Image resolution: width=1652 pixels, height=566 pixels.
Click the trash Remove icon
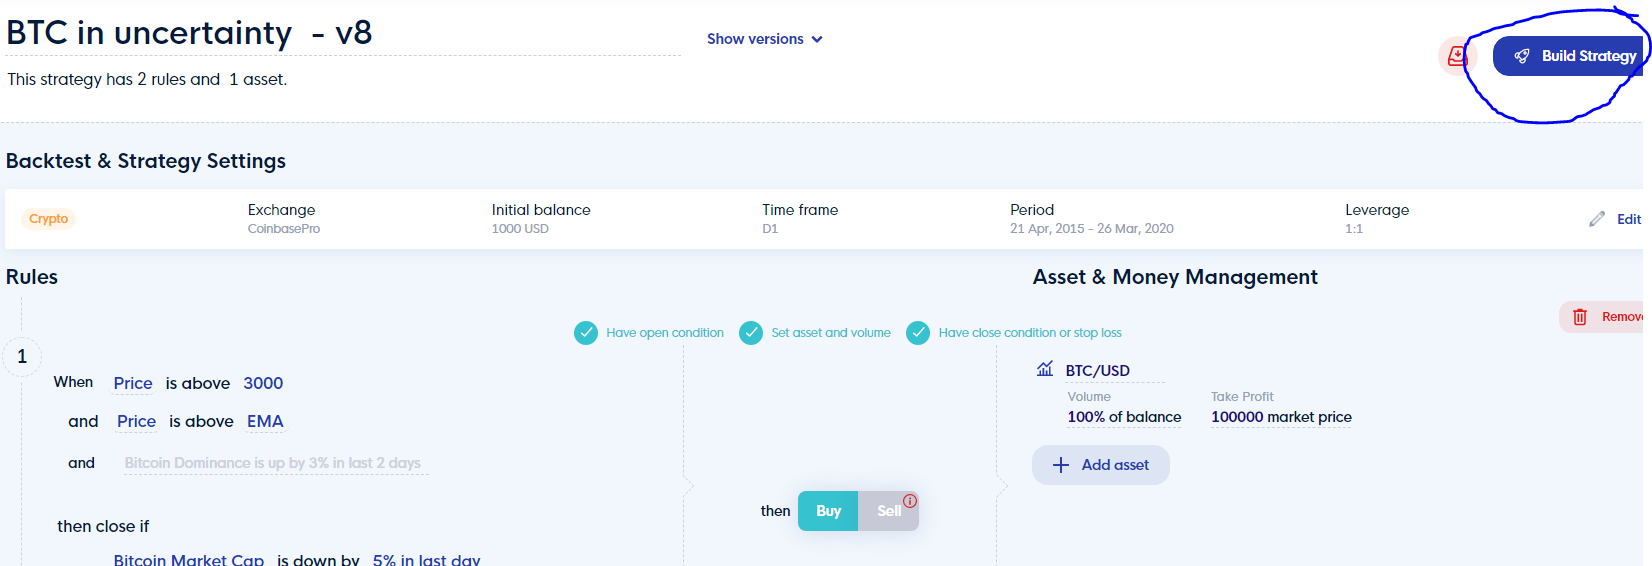[x=1580, y=317]
